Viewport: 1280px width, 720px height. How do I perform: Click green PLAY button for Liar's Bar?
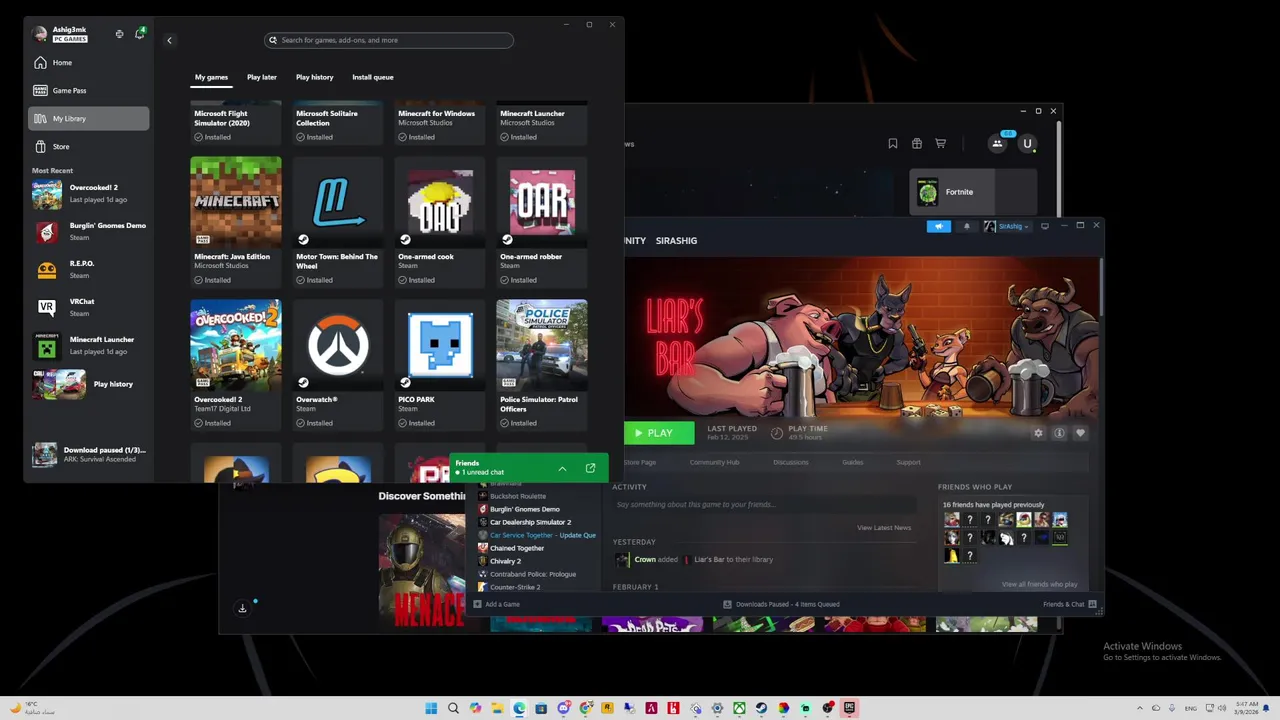click(659, 433)
